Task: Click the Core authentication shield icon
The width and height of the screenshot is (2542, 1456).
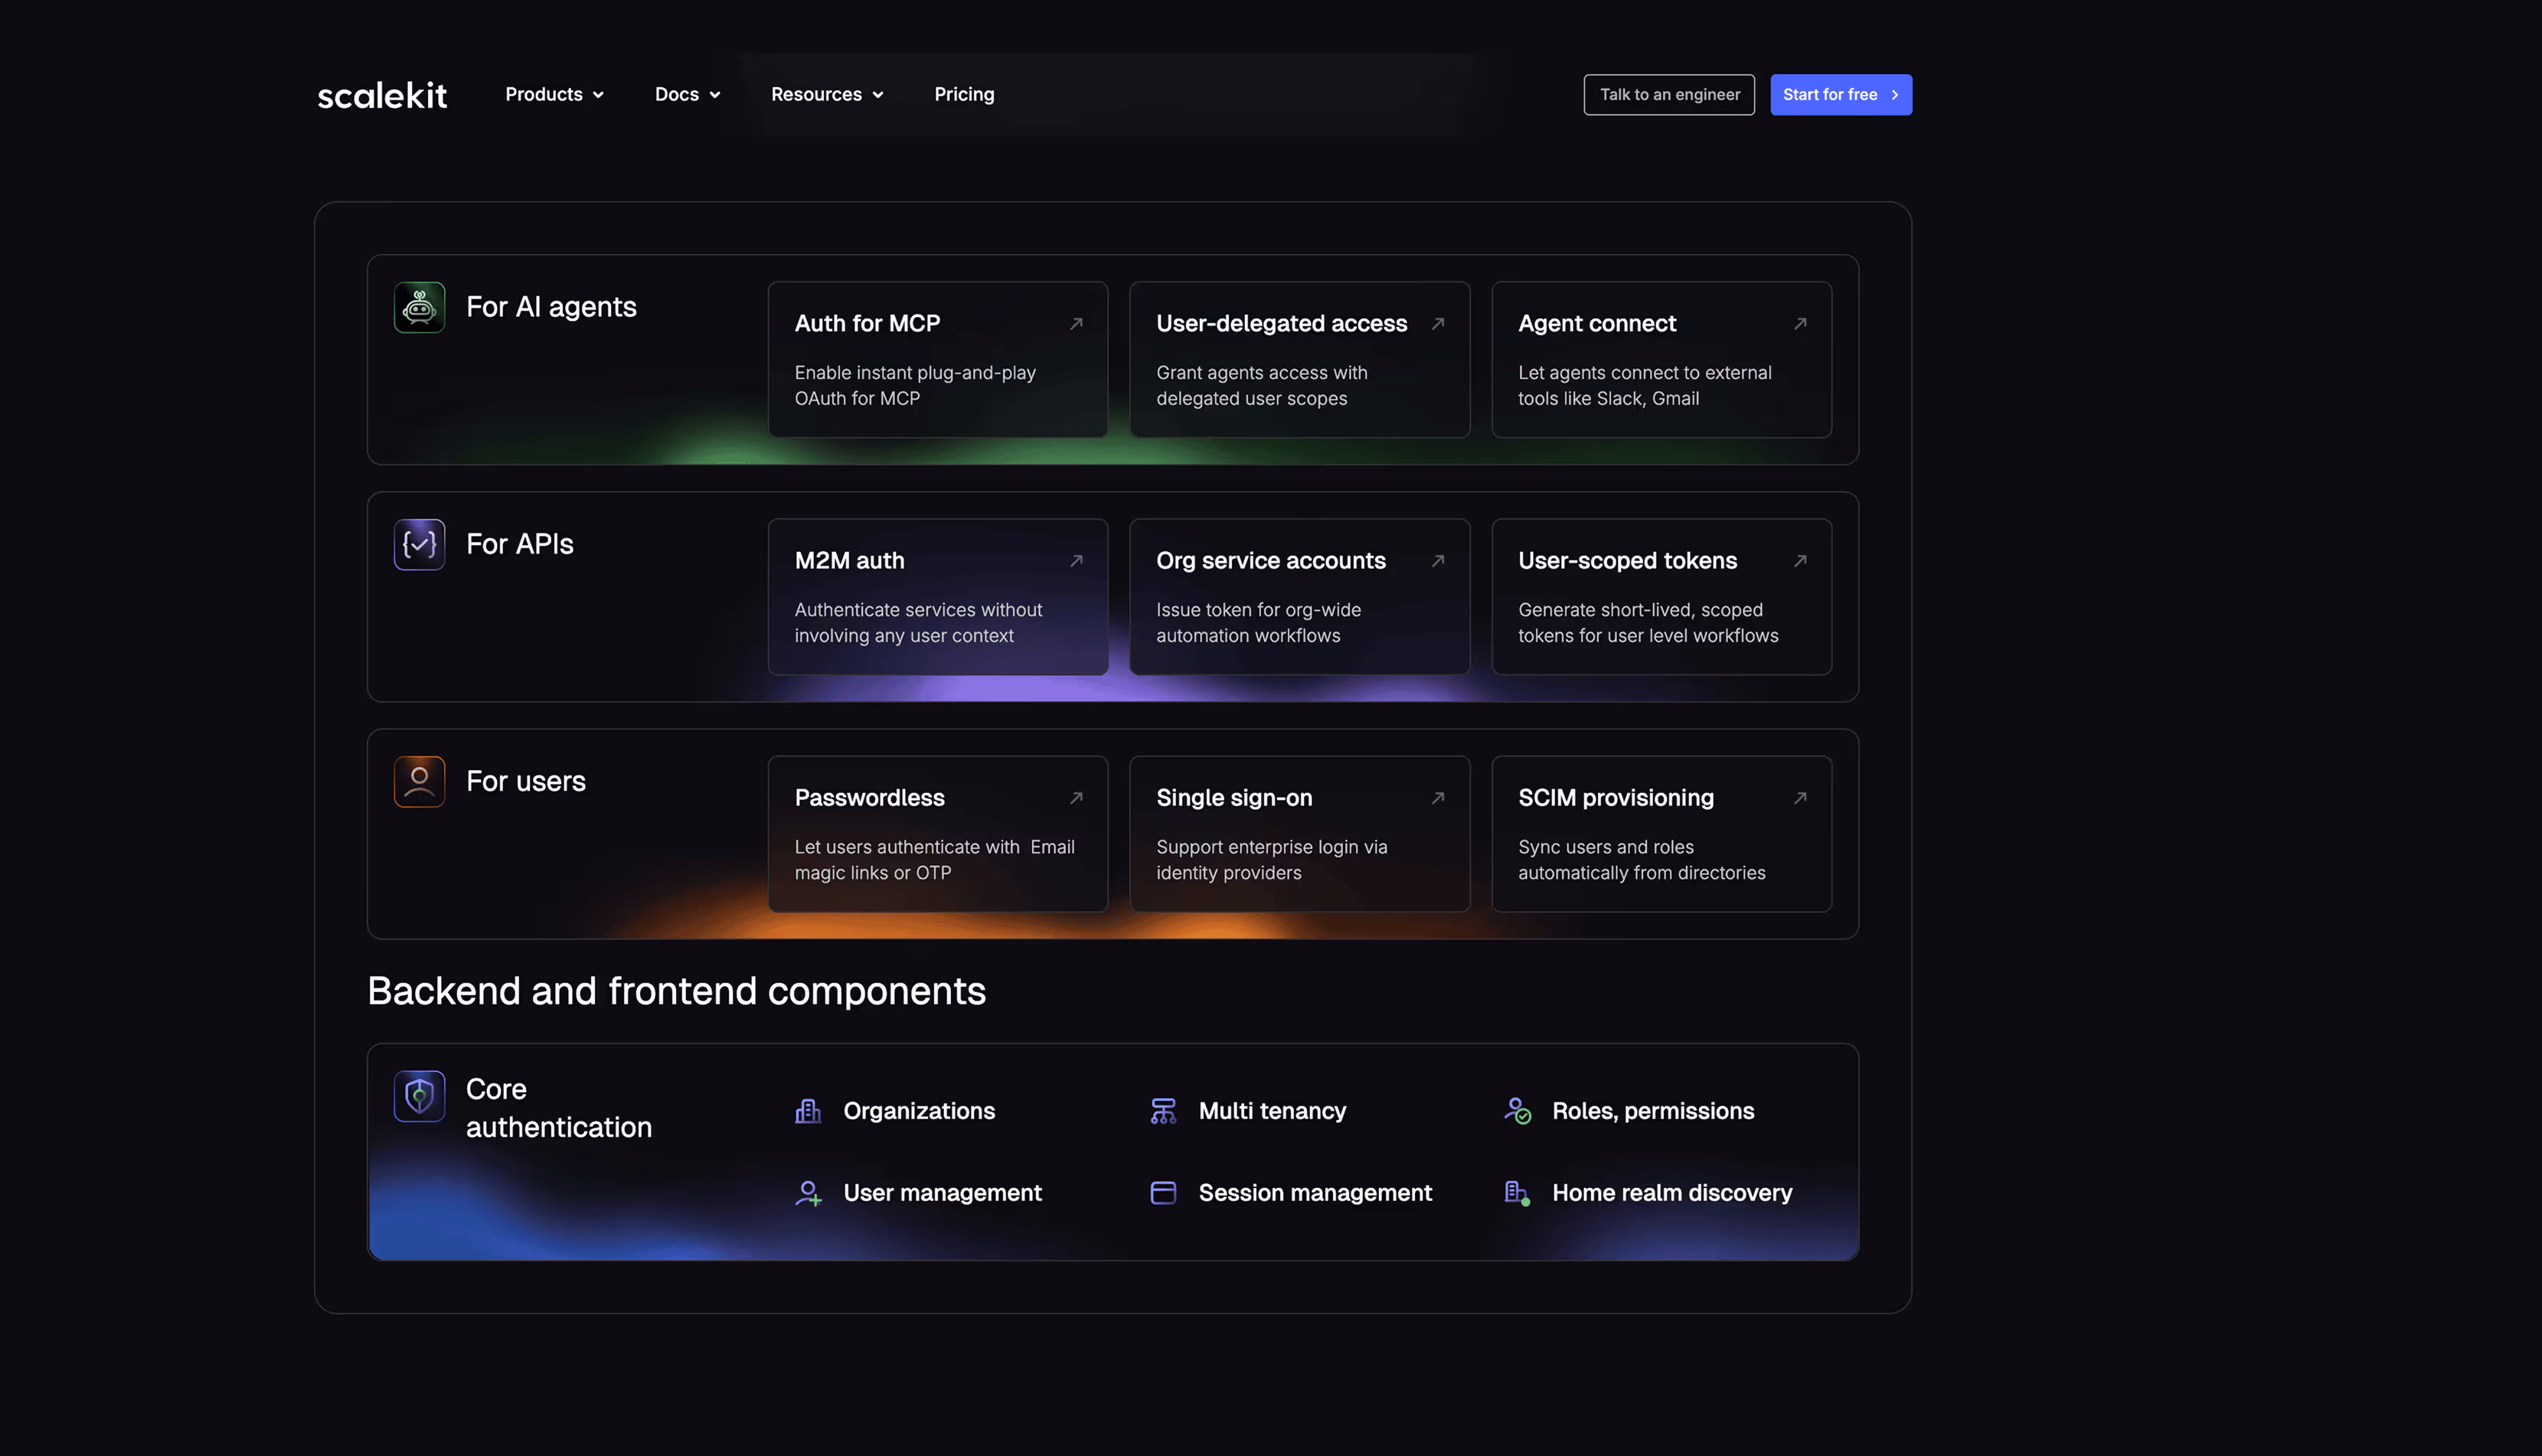Action: coord(419,1096)
